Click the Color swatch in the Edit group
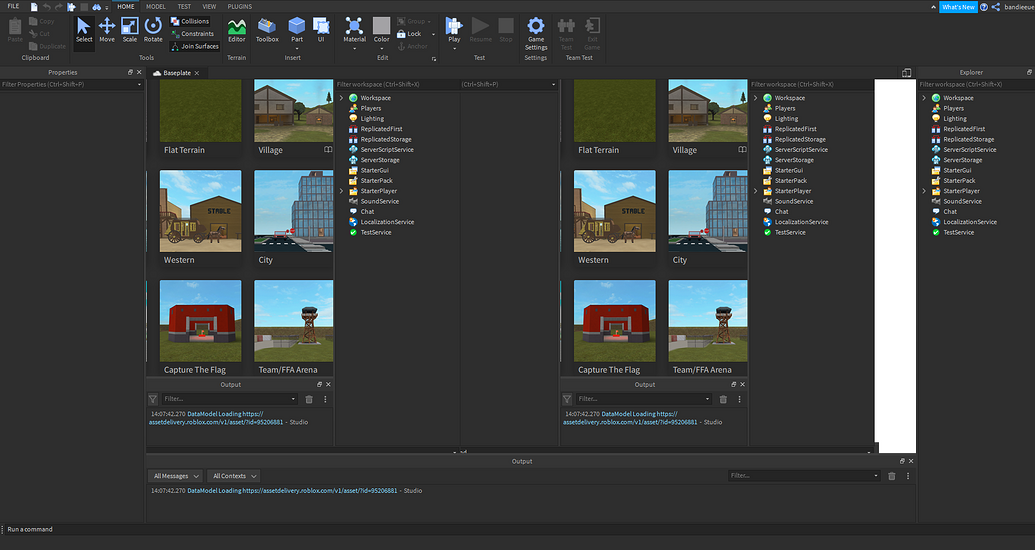The width and height of the screenshot is (1035, 550). point(382,28)
